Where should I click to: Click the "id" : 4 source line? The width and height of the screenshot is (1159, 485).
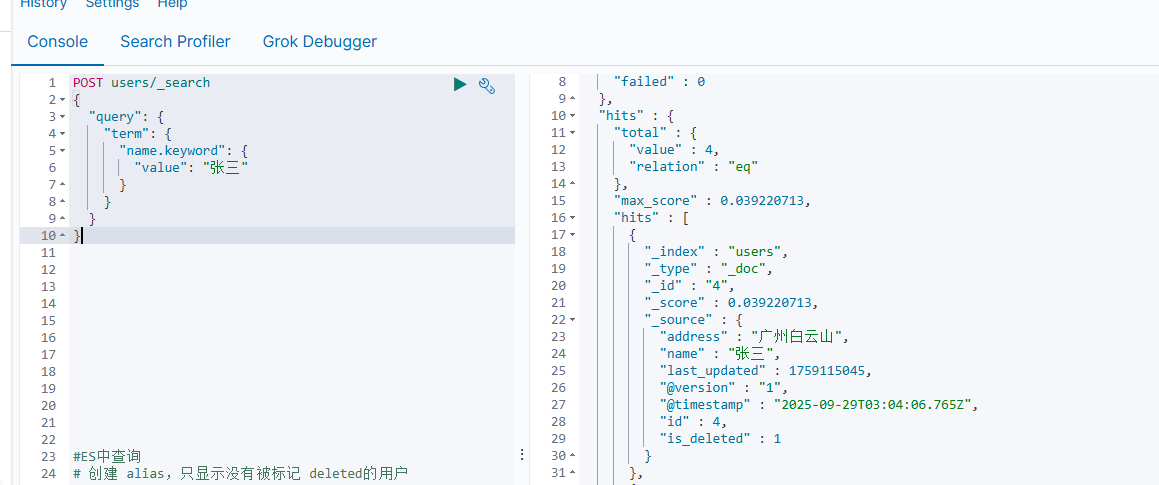(693, 422)
